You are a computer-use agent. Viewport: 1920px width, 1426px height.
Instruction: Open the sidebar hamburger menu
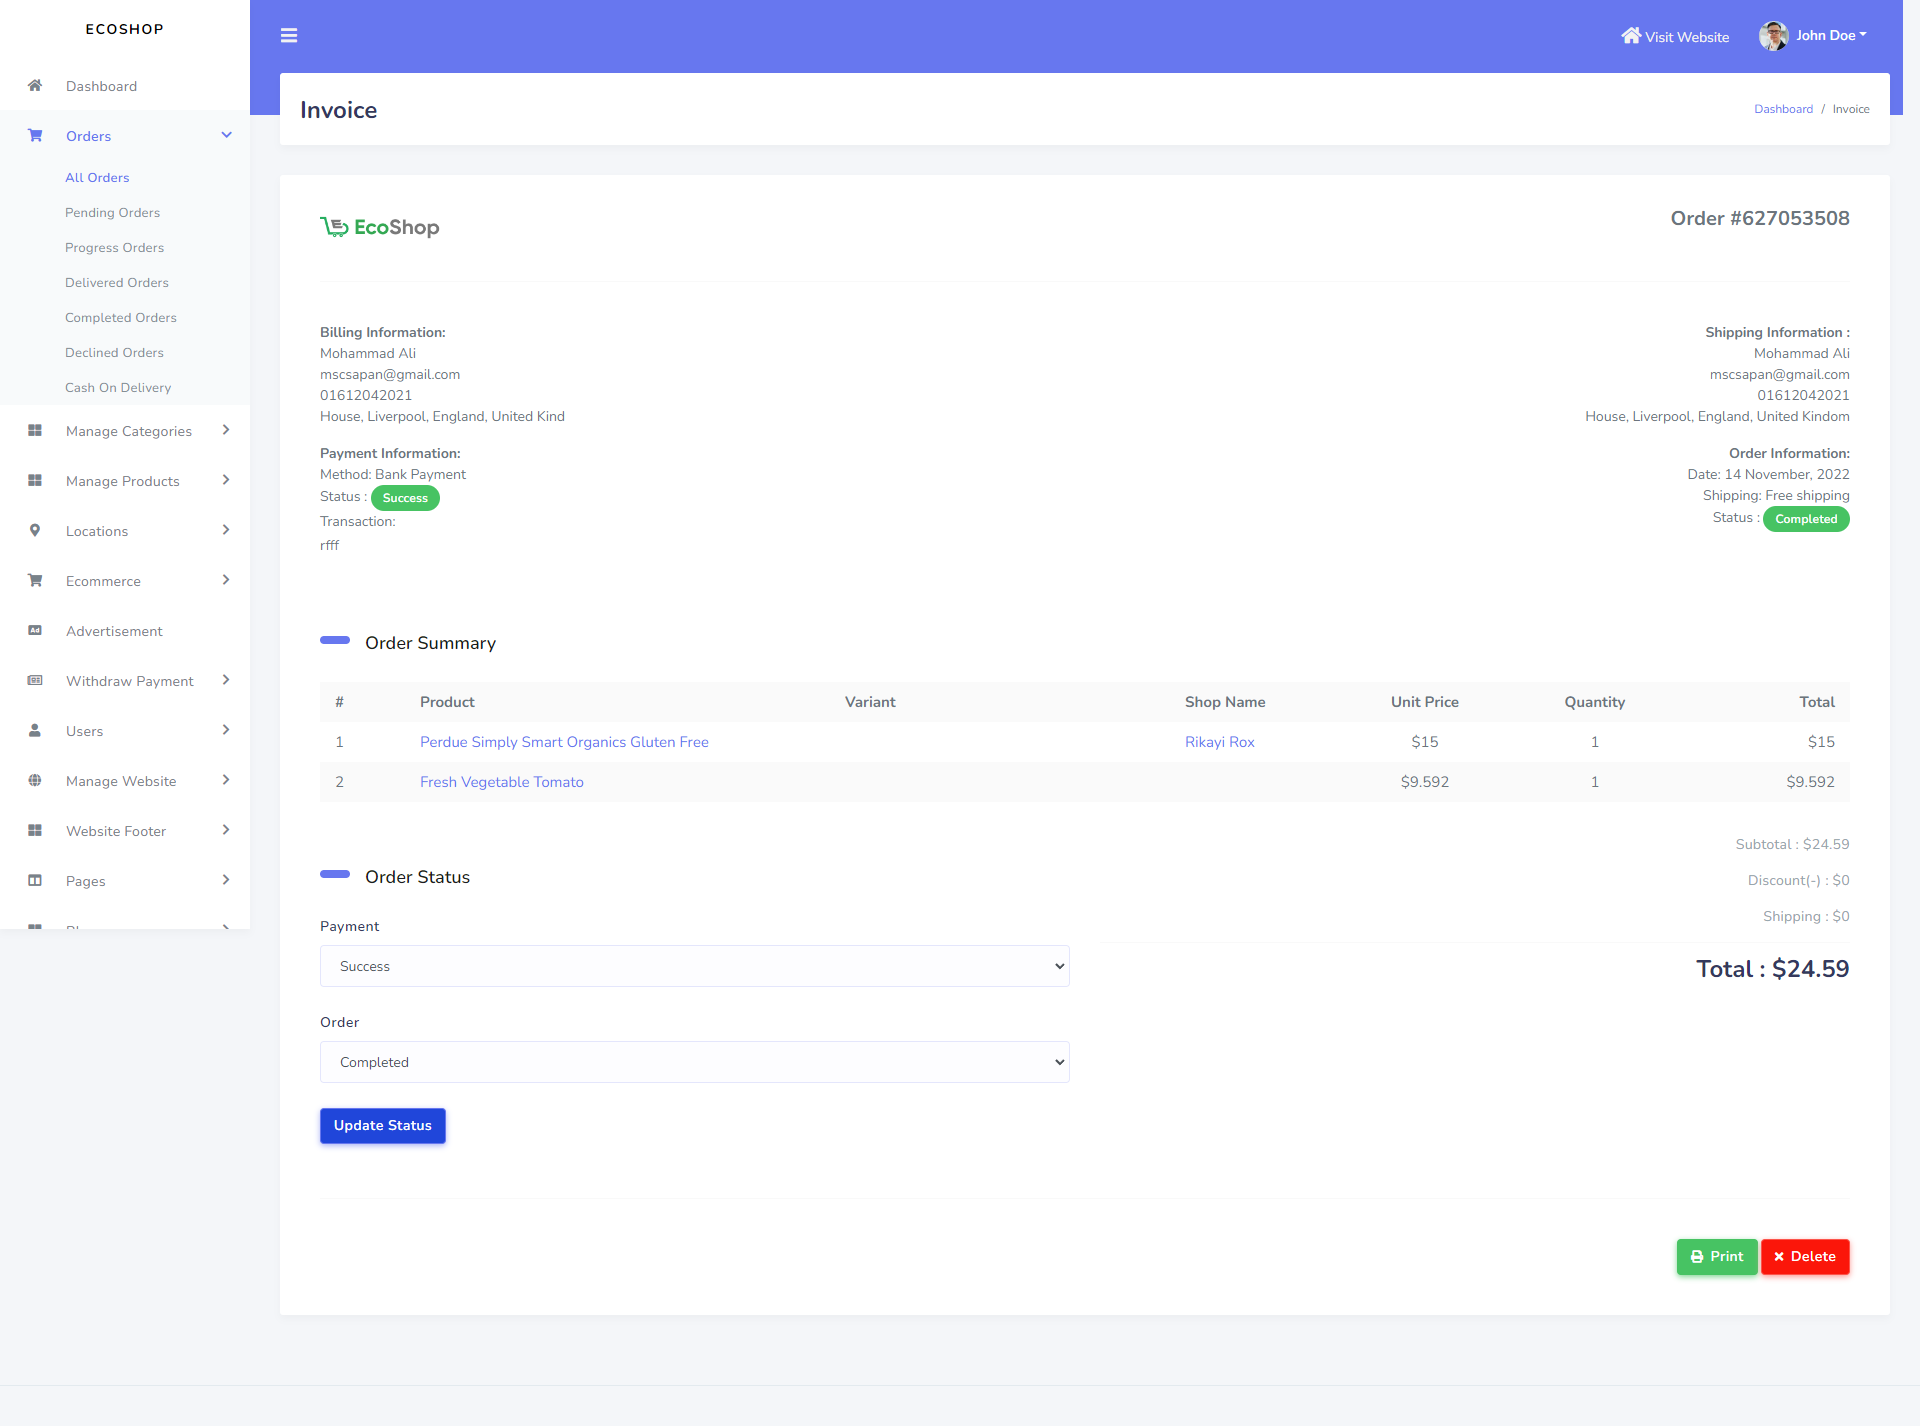coord(289,35)
